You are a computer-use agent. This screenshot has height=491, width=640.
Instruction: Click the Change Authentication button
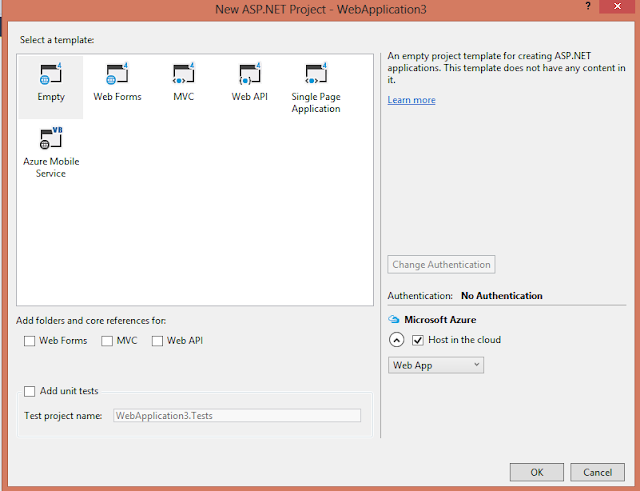point(441,264)
